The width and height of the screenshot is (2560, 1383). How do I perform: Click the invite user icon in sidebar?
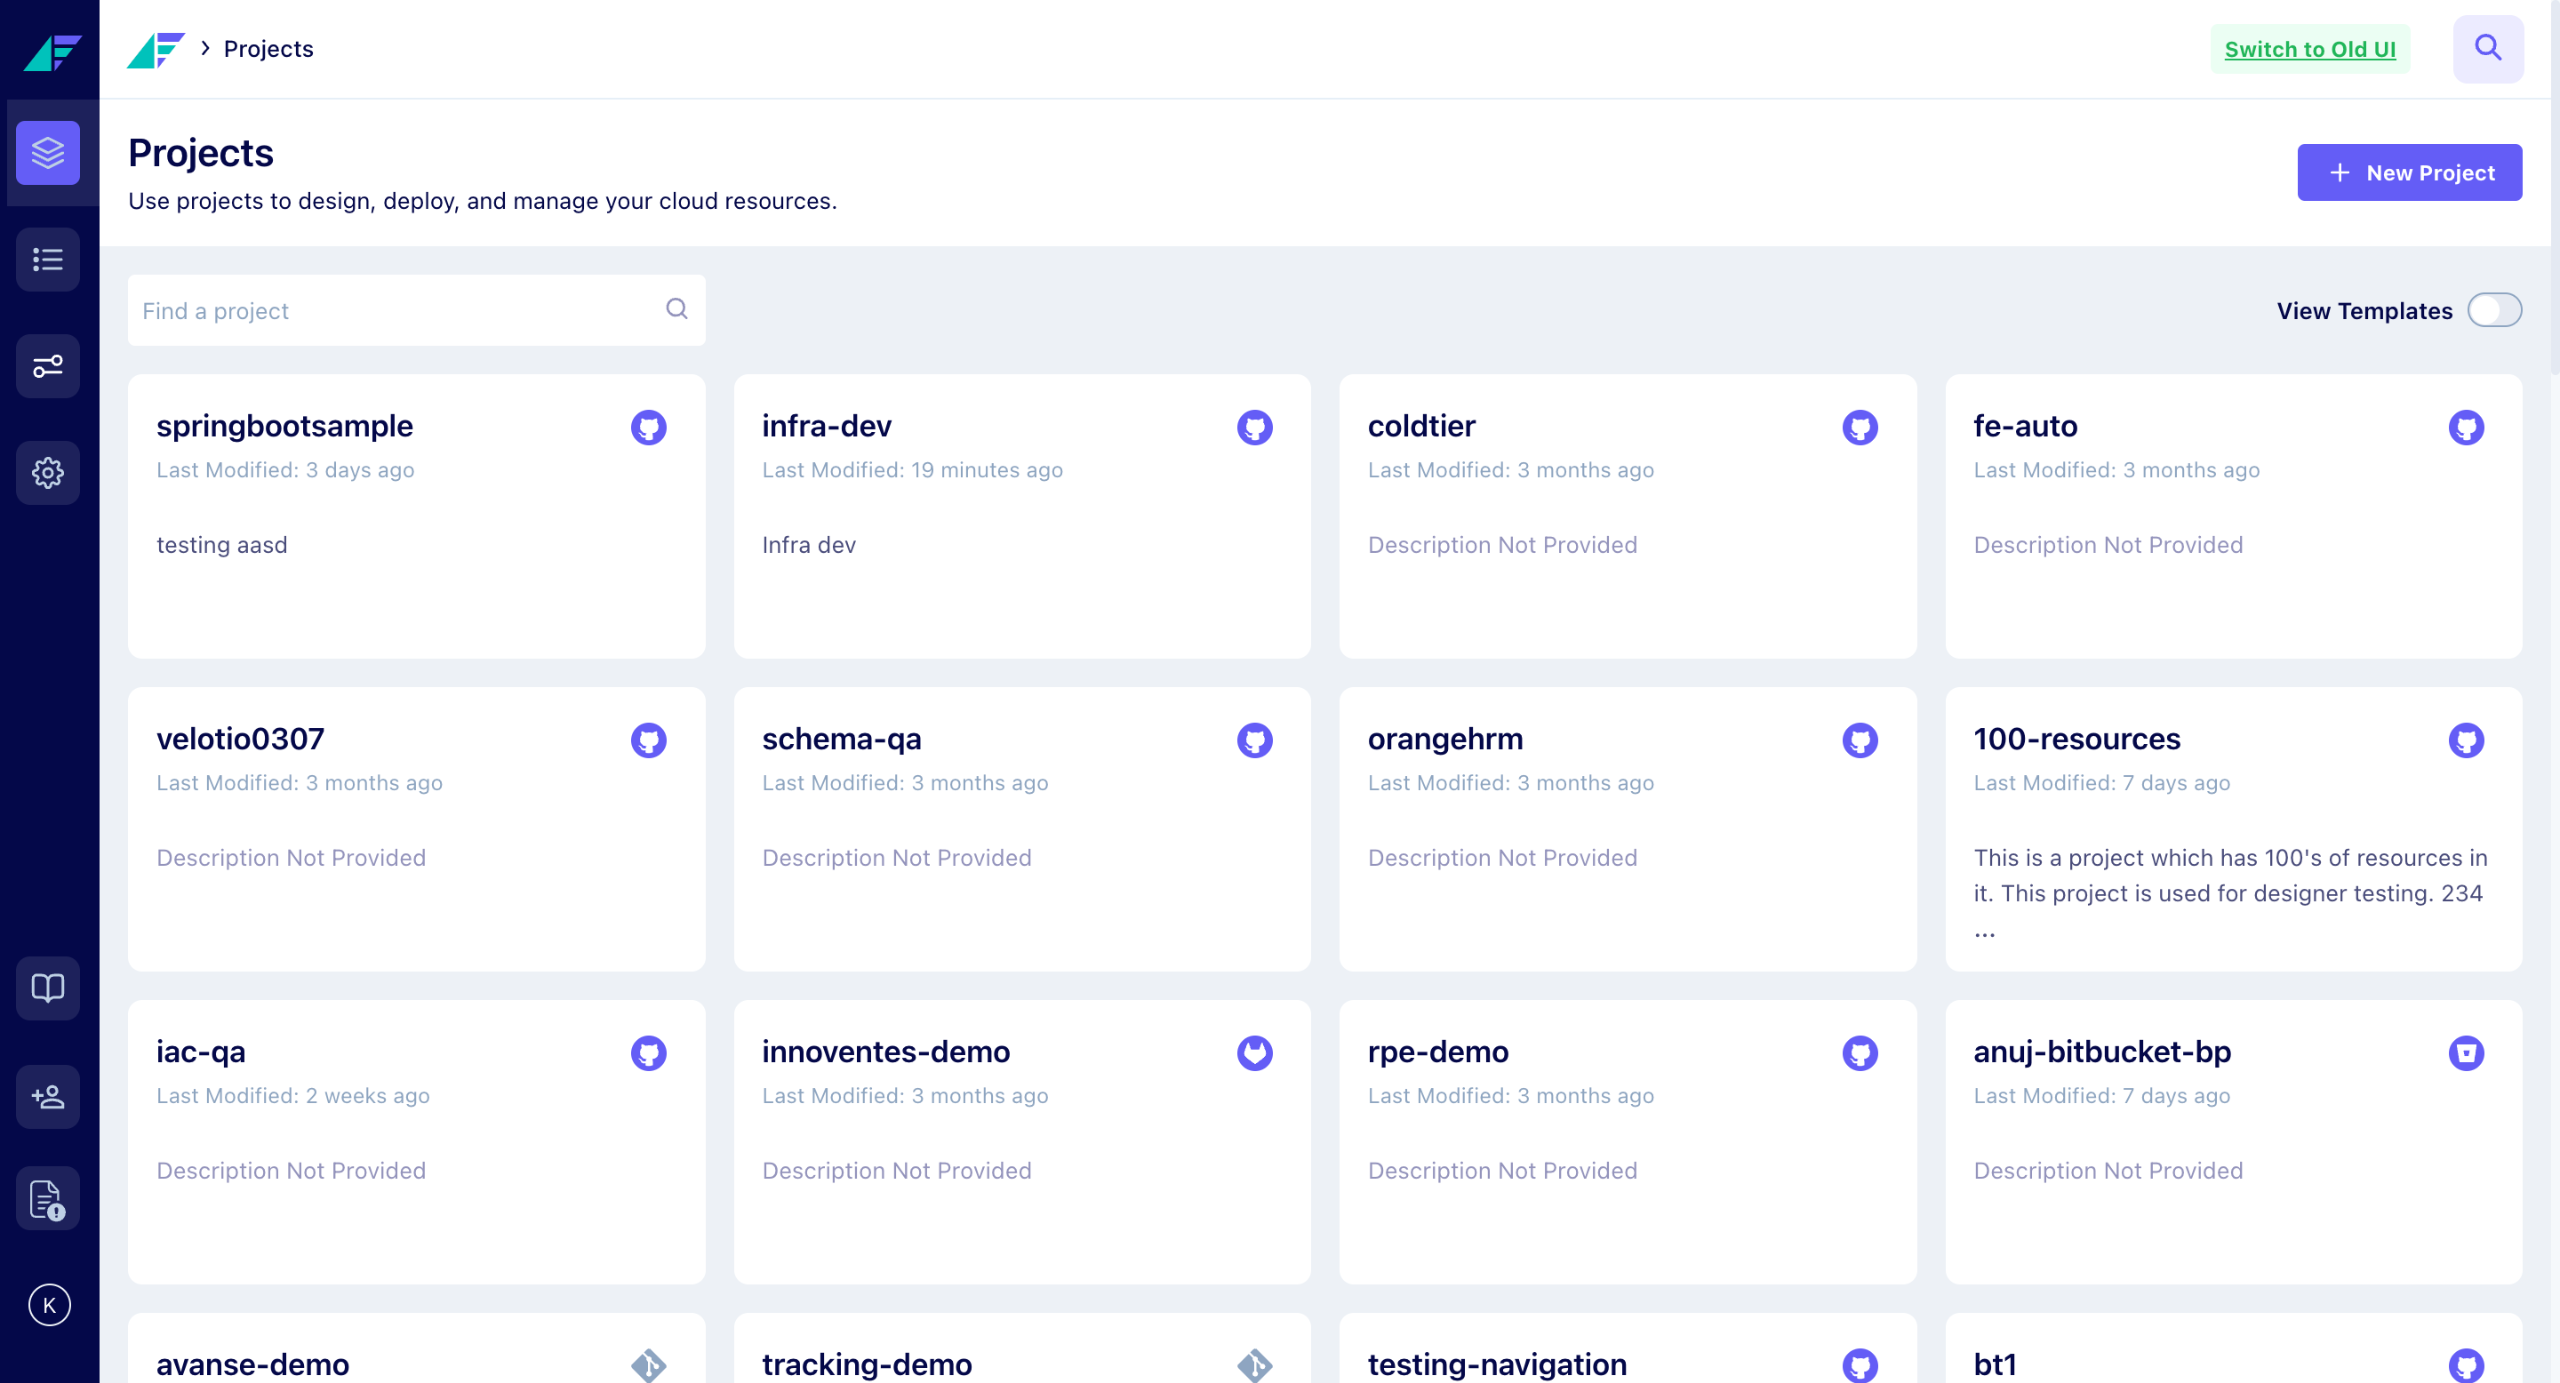[48, 1097]
